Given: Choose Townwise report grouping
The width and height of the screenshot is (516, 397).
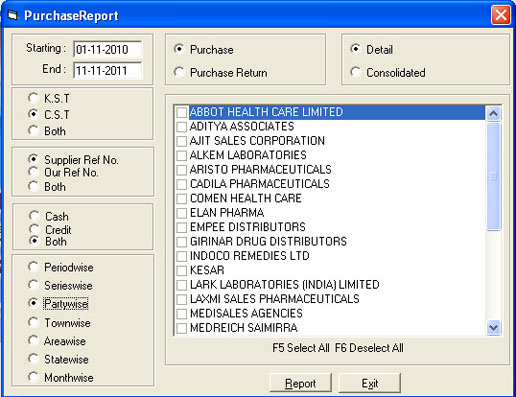Looking at the screenshot, I should 33,322.
